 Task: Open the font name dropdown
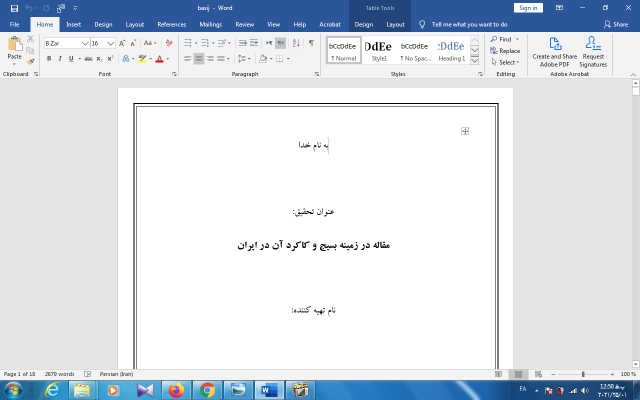tap(84, 44)
